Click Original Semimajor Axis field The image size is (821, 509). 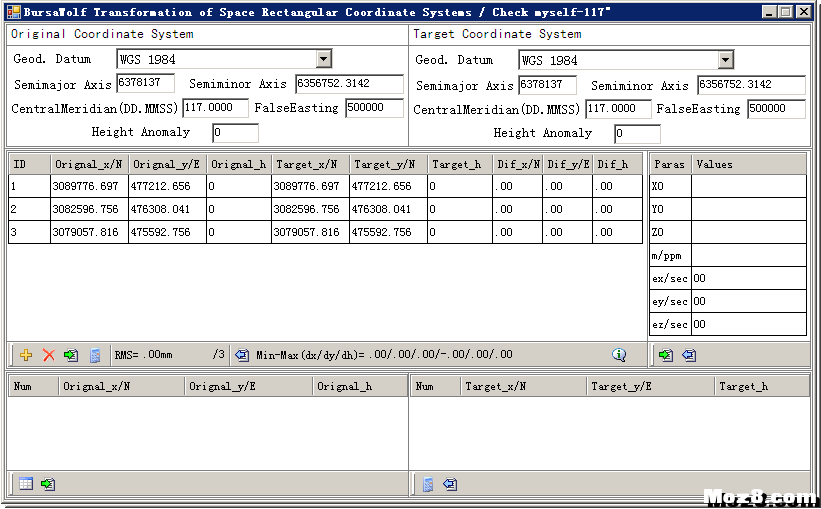[x=146, y=83]
